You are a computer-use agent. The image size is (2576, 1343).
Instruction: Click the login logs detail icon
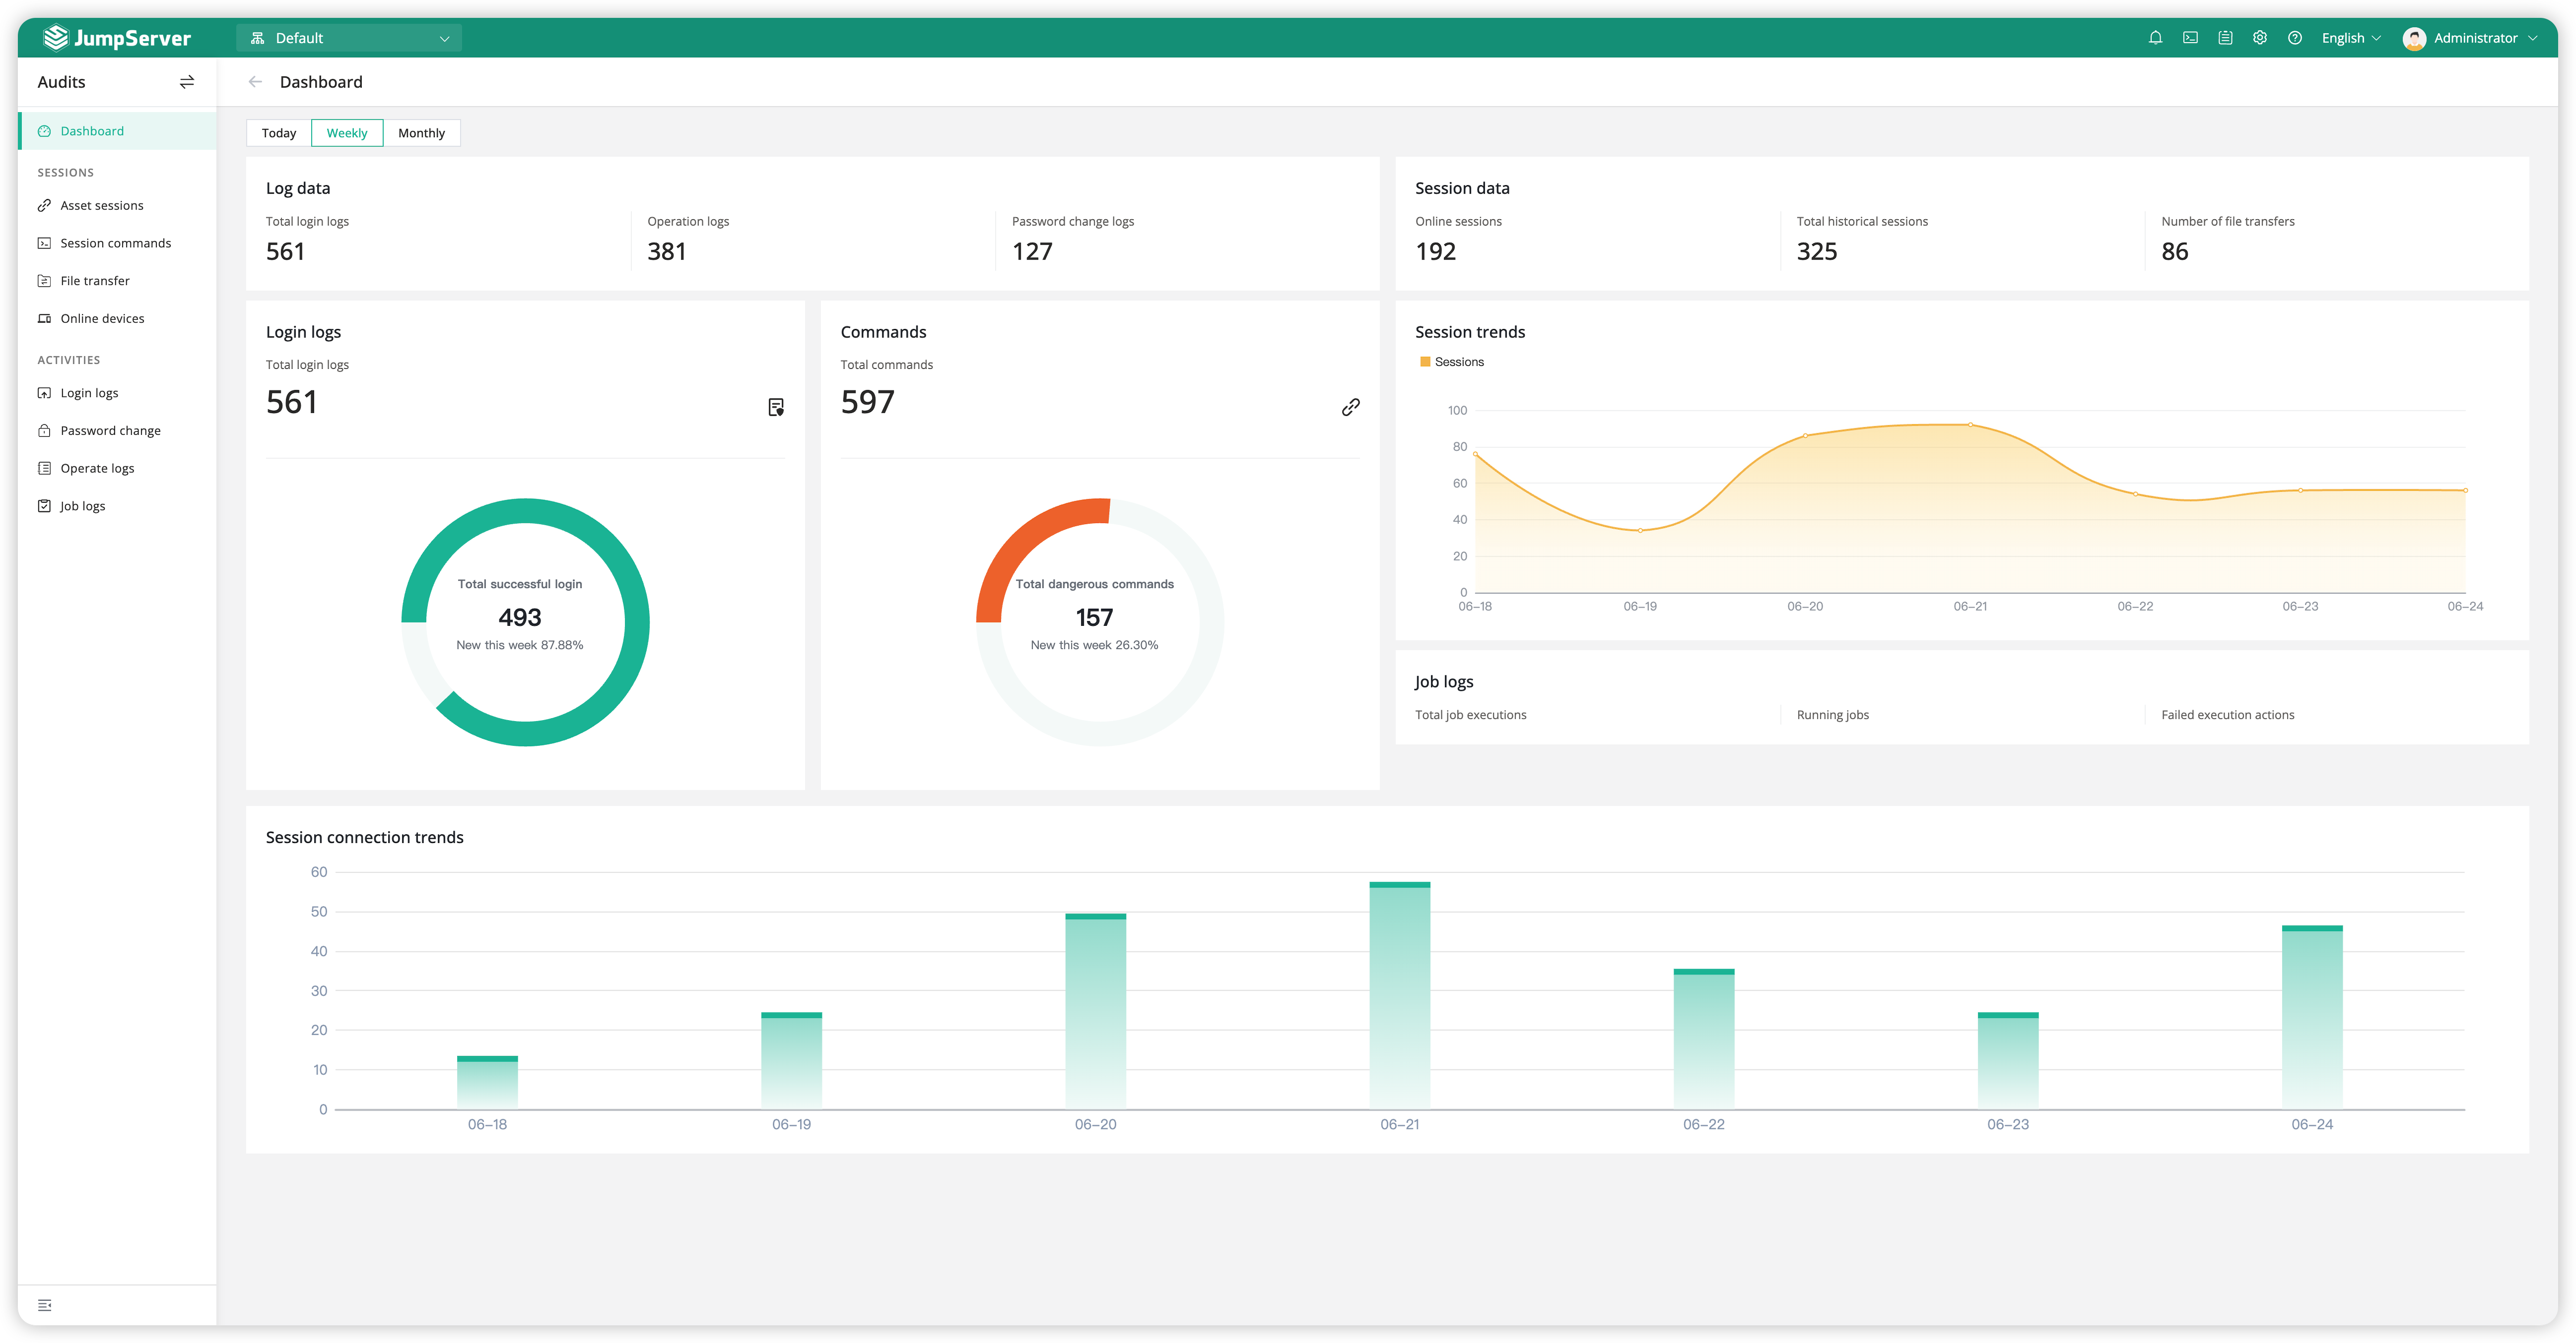[776, 407]
